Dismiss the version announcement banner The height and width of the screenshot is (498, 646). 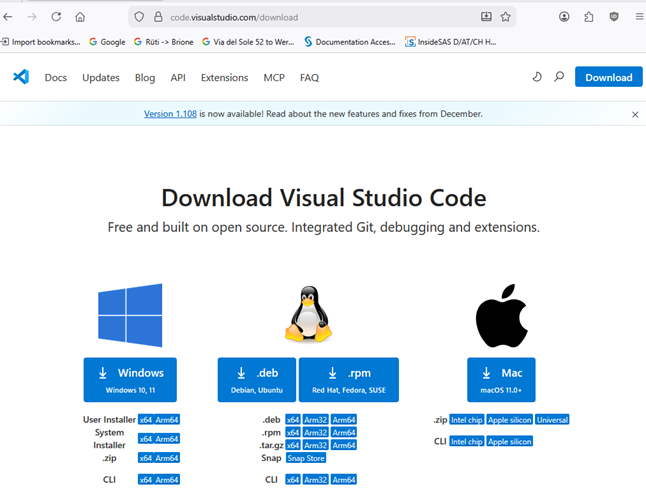(x=635, y=115)
